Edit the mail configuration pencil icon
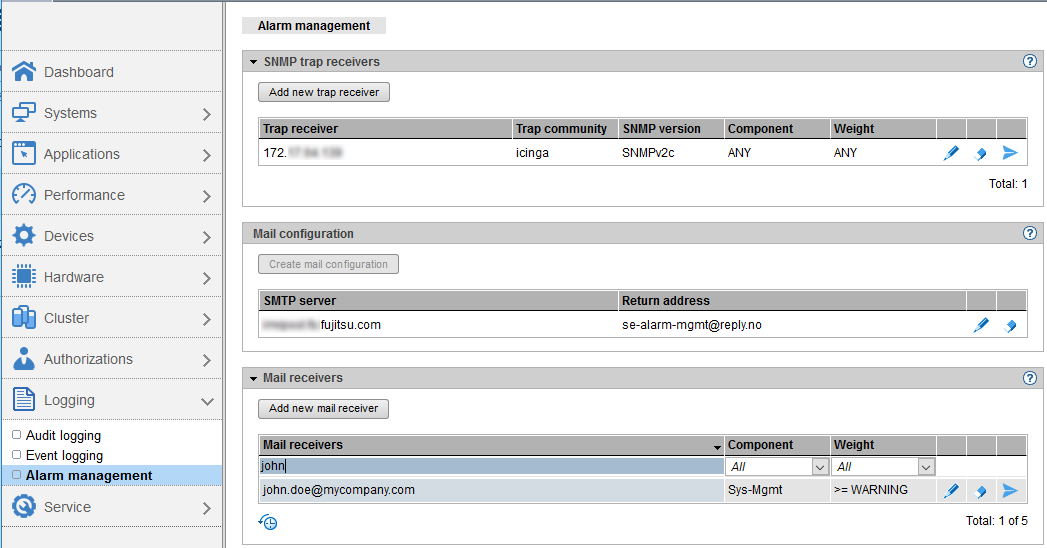 point(981,325)
